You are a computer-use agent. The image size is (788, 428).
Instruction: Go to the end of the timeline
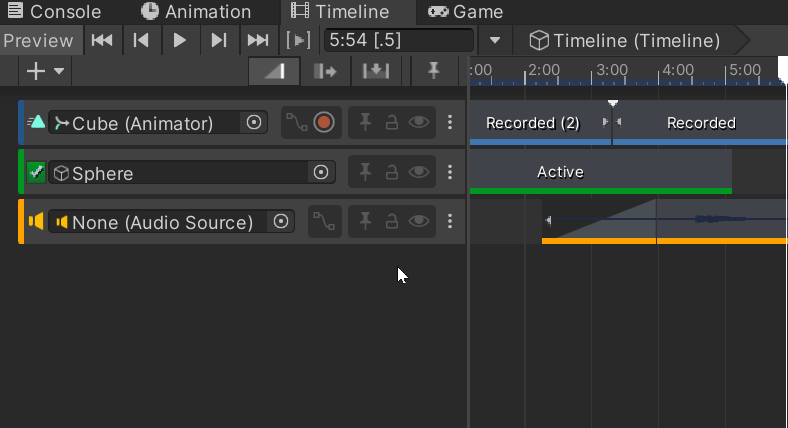pos(258,40)
